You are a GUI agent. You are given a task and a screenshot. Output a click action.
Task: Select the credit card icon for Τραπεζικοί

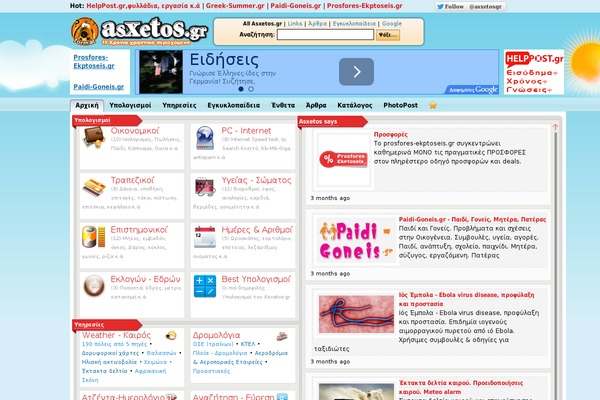pos(94,187)
